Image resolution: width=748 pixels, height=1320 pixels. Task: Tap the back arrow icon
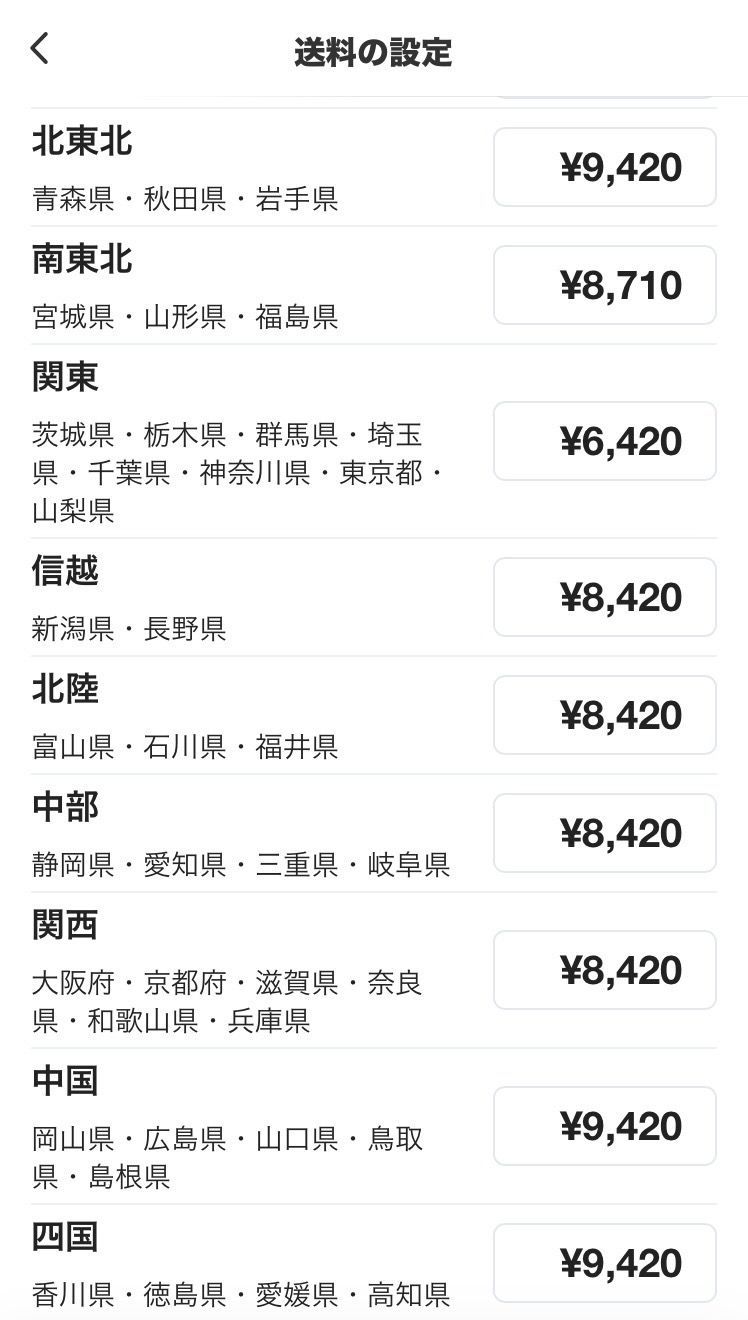coord(40,49)
